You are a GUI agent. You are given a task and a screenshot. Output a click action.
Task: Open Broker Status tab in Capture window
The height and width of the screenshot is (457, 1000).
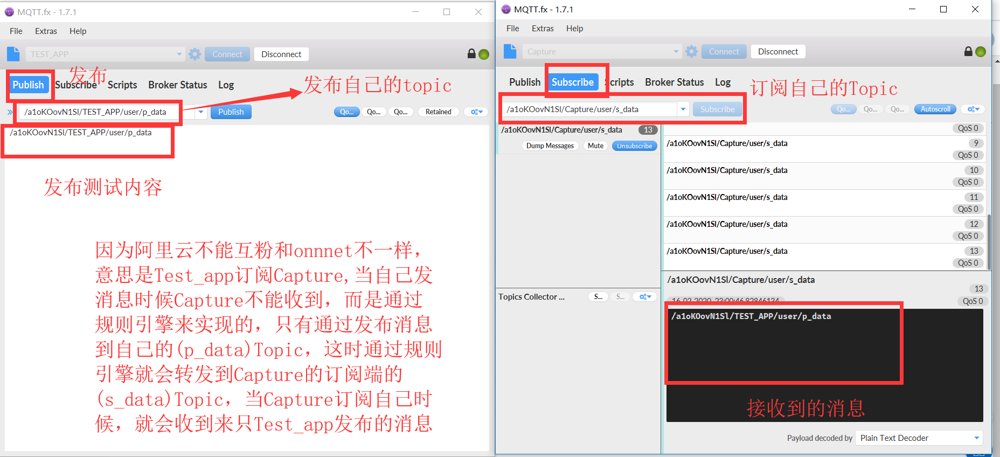click(675, 82)
